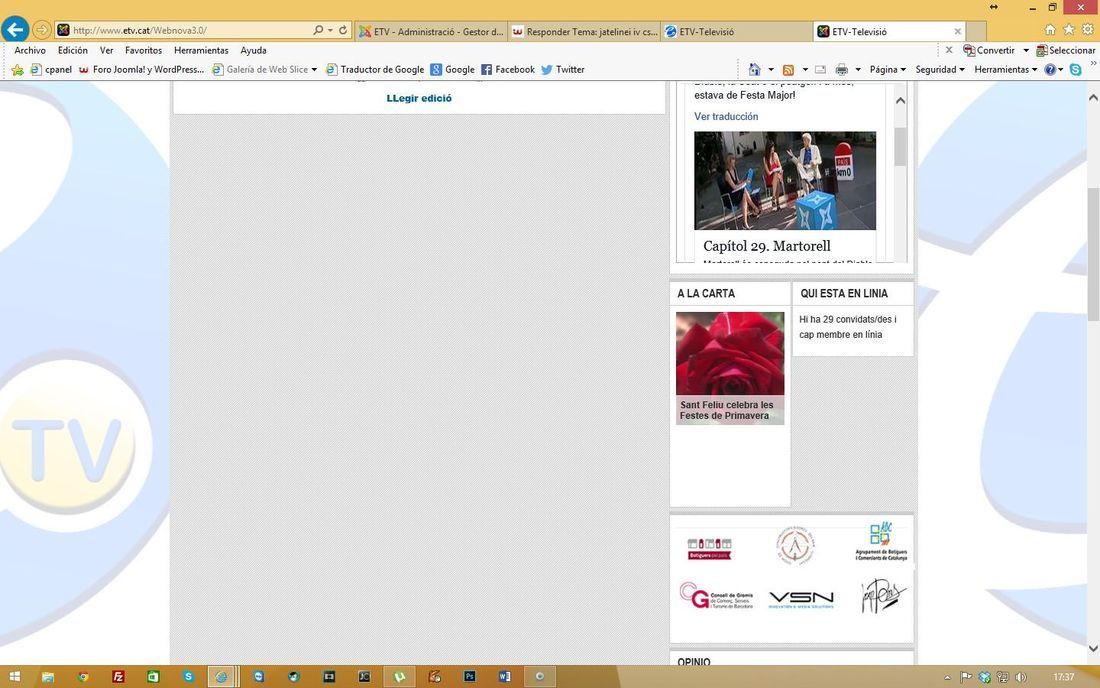Open Photoshop from the taskbar

tap(469, 677)
